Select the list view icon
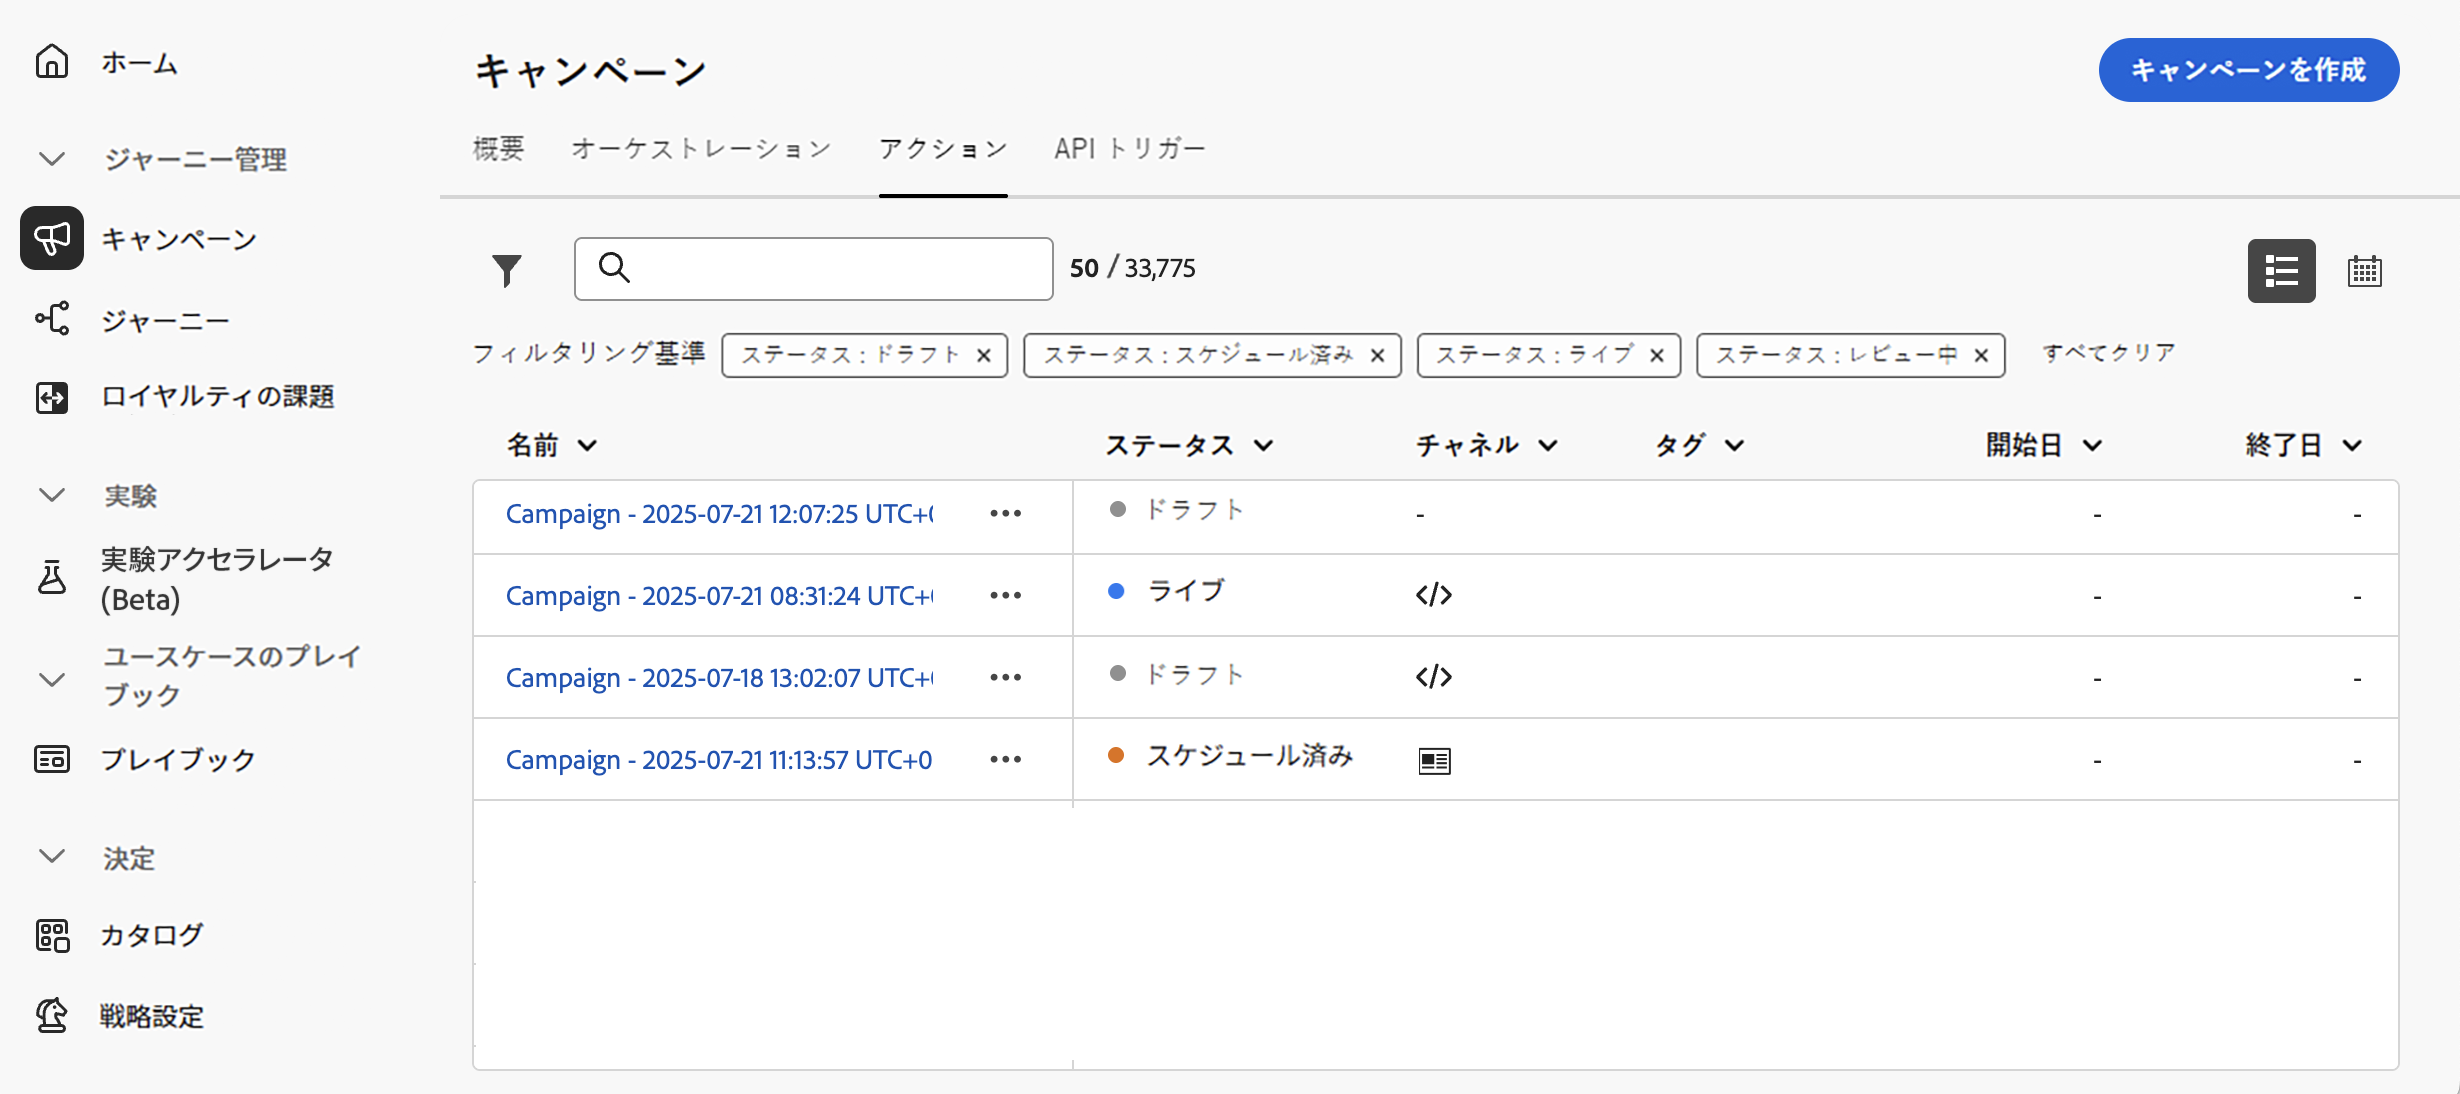The image size is (2460, 1094). [2281, 271]
